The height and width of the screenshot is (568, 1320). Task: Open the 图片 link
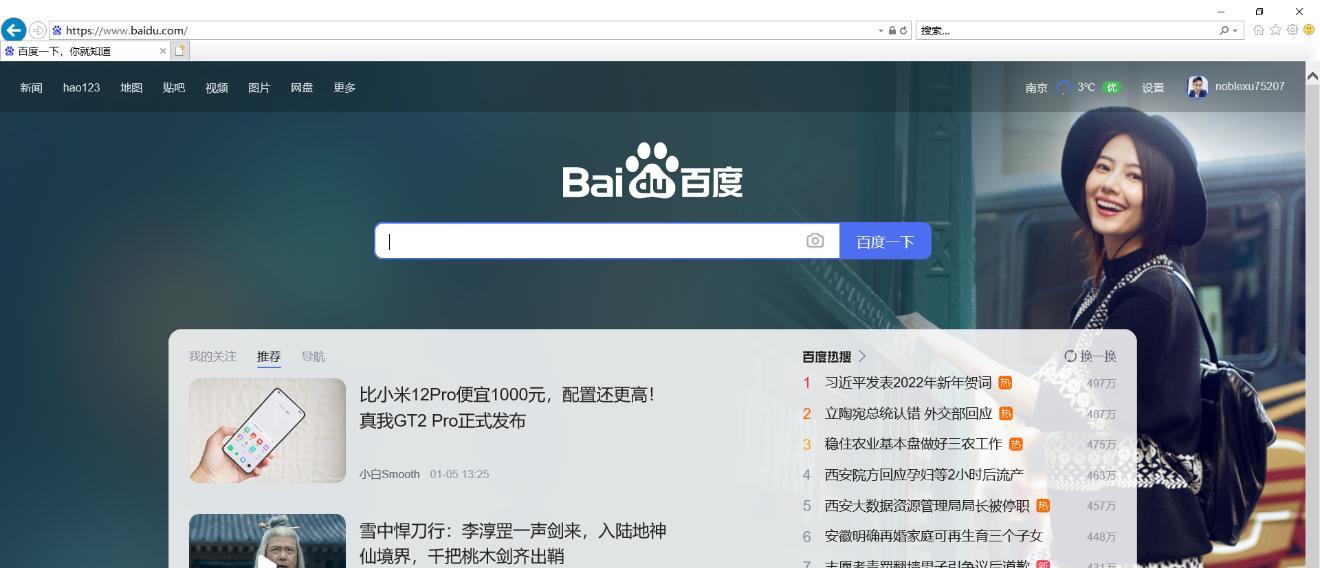(x=259, y=88)
